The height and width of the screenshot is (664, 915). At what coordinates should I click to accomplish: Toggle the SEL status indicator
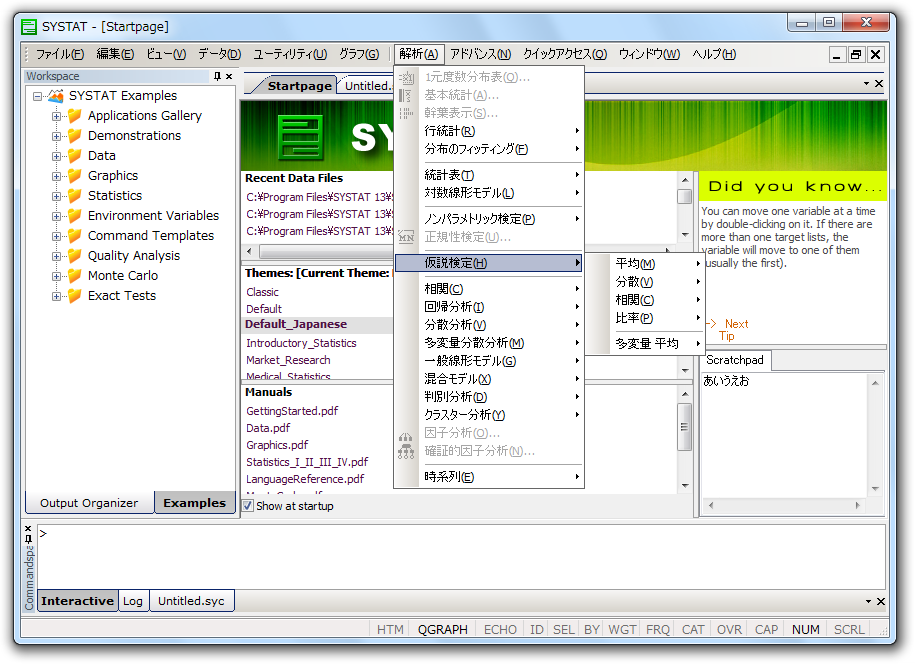point(563,630)
